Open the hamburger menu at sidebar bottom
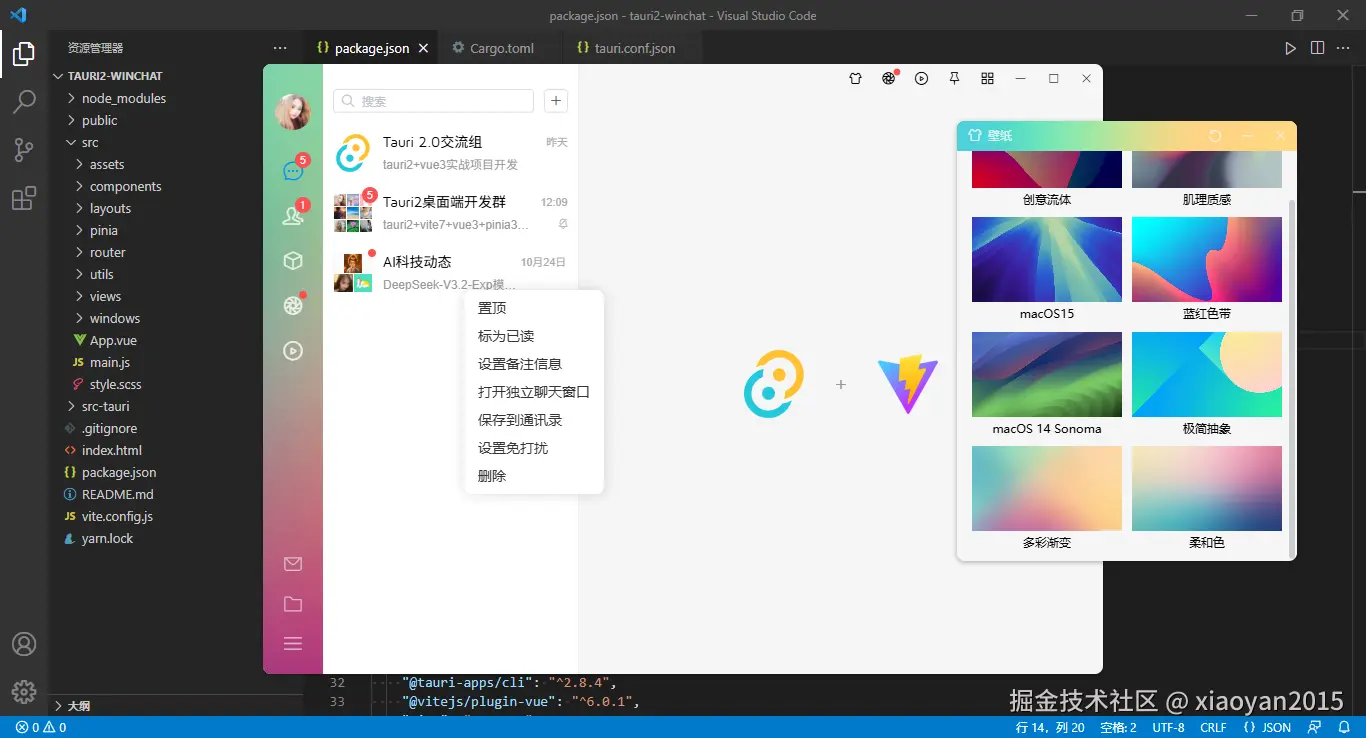 point(292,643)
